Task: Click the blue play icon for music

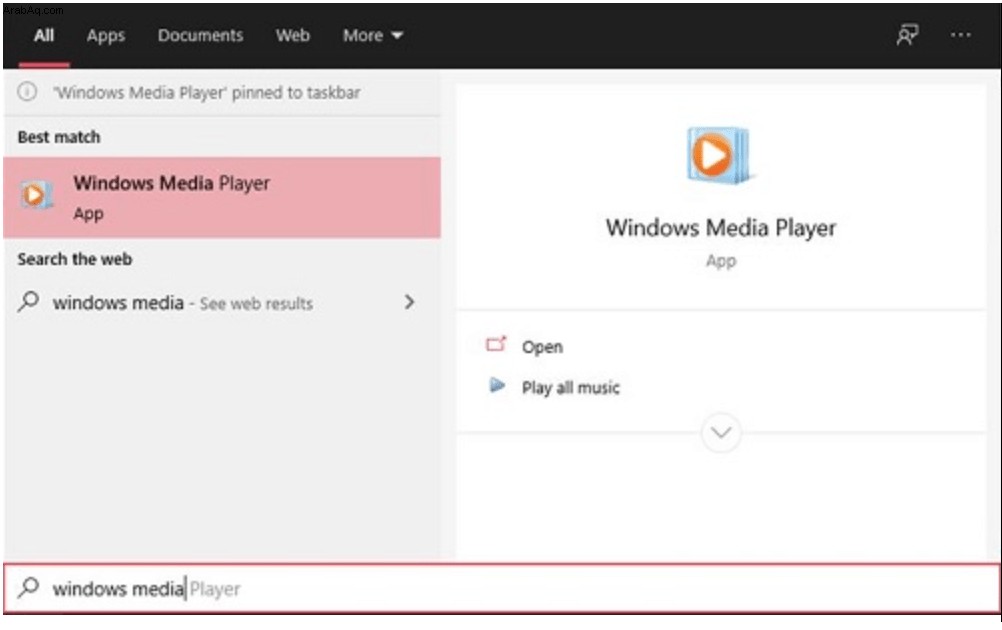Action: coord(497,385)
